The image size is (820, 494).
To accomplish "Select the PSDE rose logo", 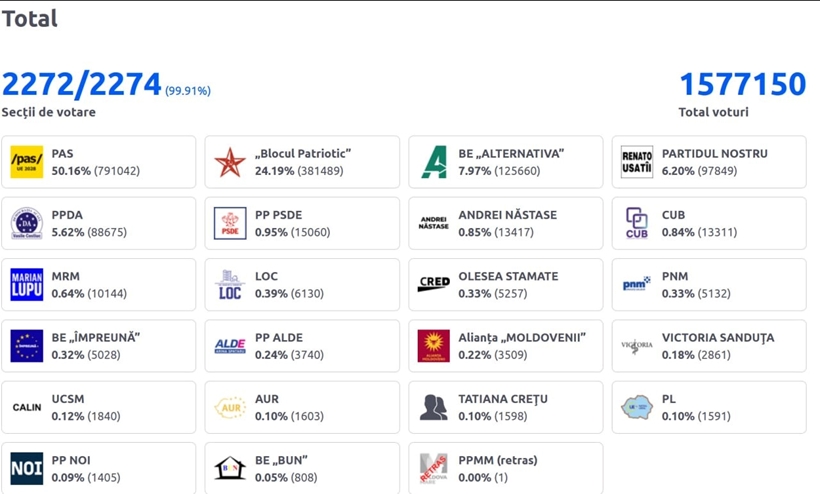I will pos(230,223).
